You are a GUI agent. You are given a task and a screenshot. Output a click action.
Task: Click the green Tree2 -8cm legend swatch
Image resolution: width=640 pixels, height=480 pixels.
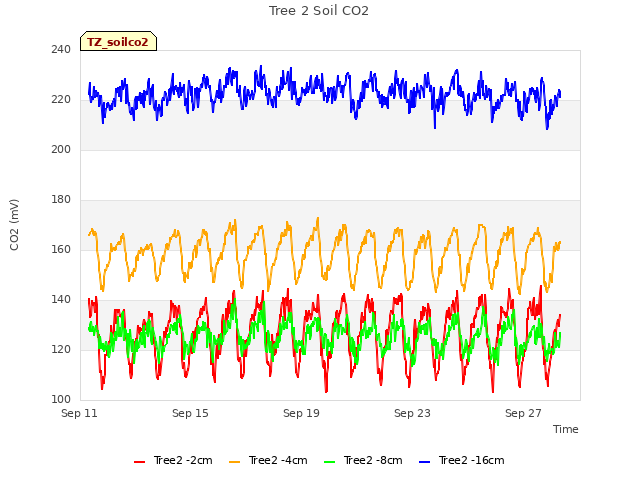click(x=329, y=462)
